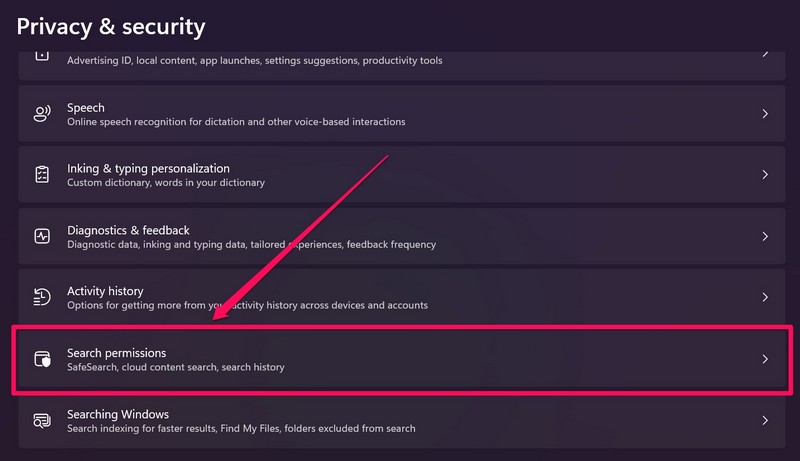Click the Advertising ID, local content description row
Image resolution: width=800 pixels, height=461 pixels.
pyautogui.click(x=254, y=60)
